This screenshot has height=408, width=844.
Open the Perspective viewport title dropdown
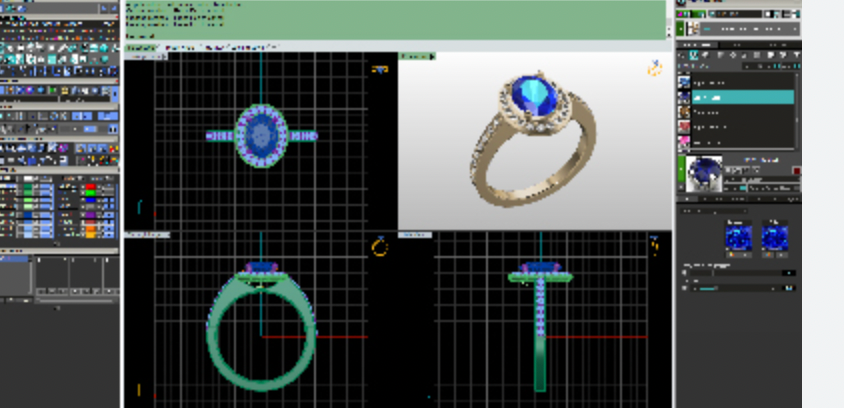413,57
